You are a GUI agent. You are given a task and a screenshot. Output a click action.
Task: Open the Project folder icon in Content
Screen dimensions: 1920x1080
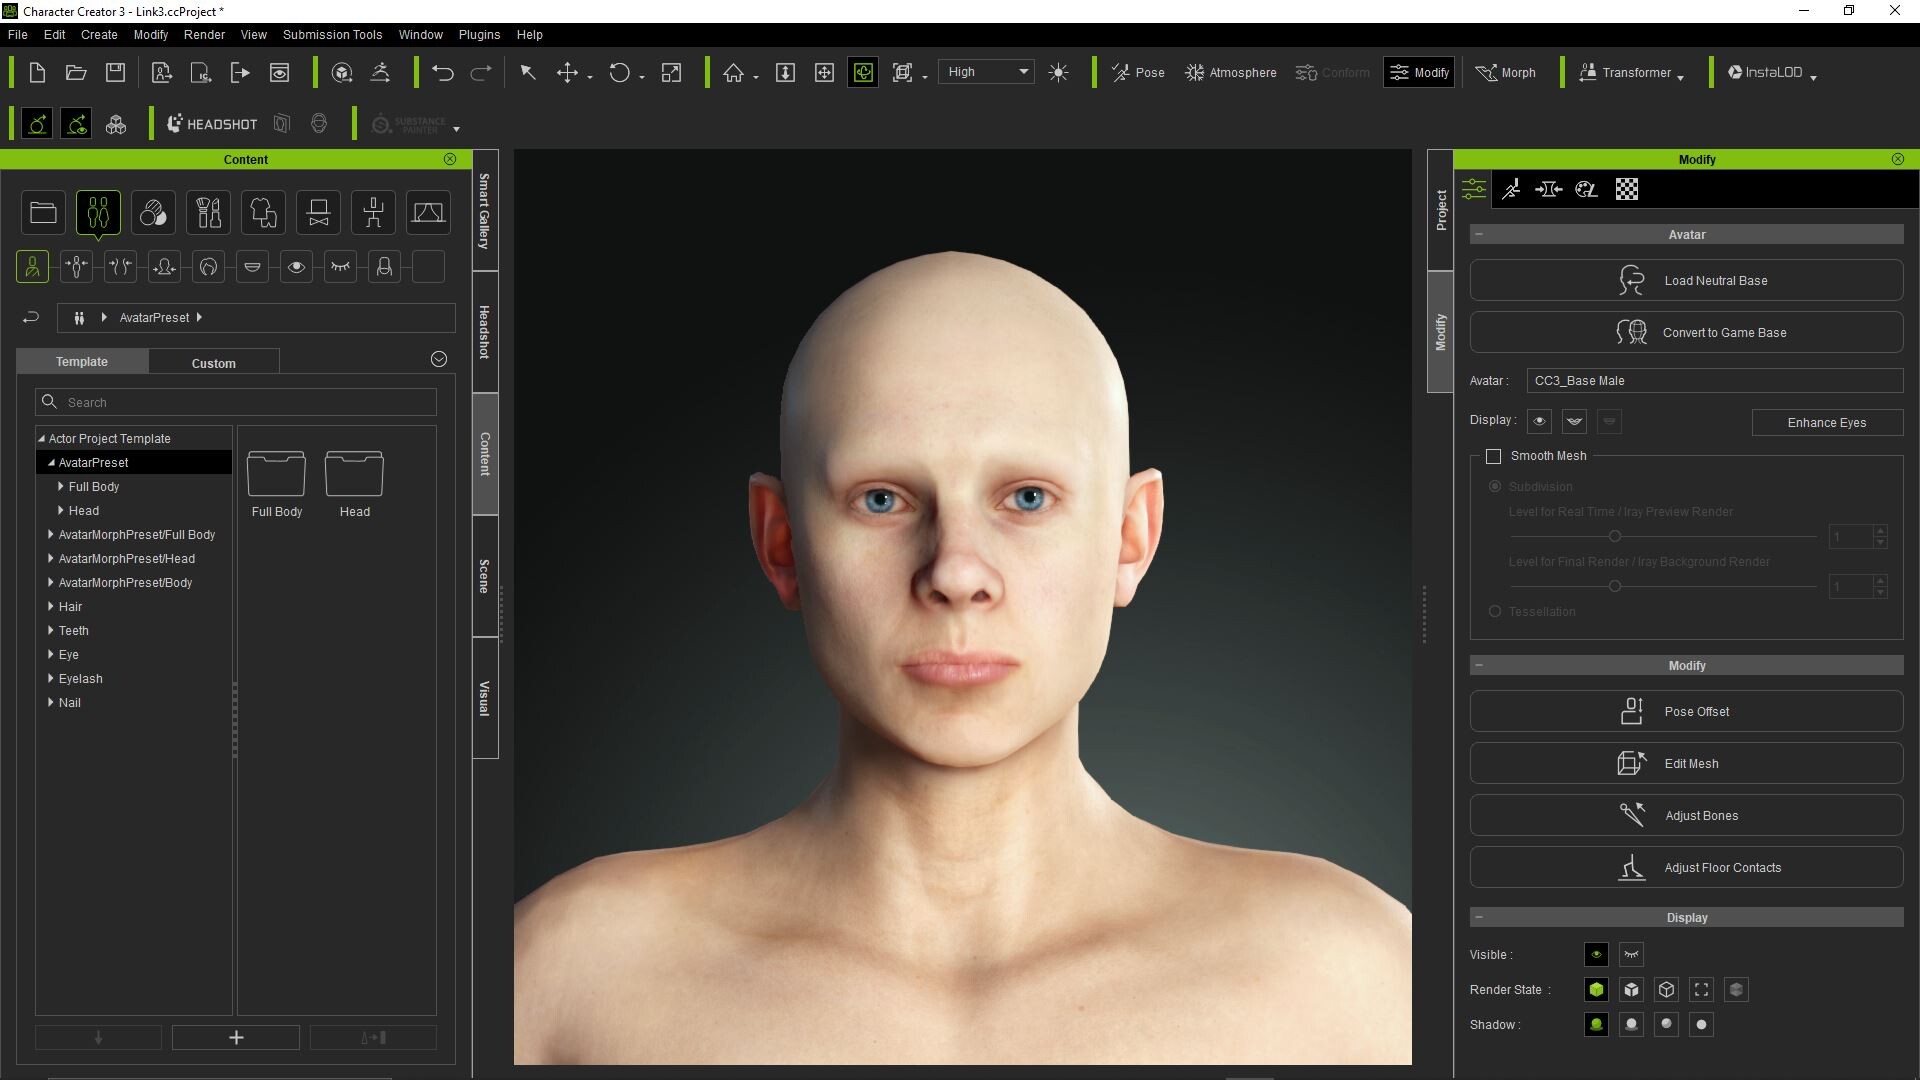click(43, 212)
